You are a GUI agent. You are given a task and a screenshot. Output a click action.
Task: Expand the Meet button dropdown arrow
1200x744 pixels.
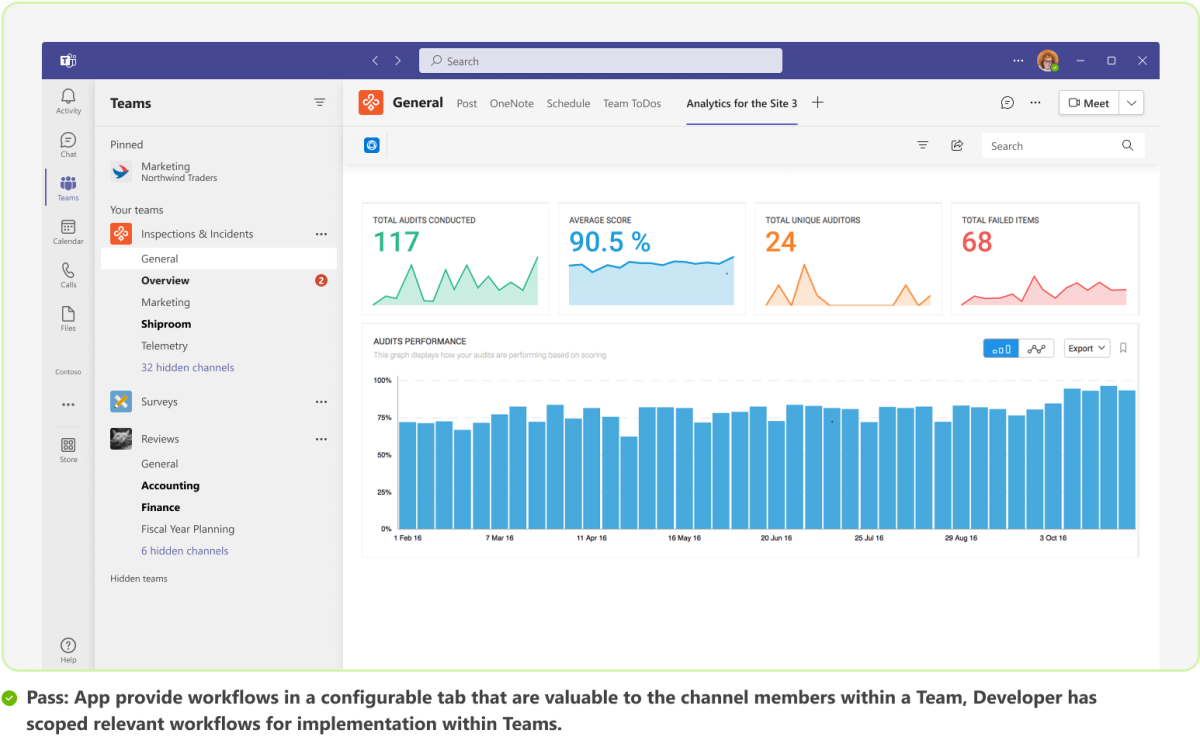point(1131,102)
